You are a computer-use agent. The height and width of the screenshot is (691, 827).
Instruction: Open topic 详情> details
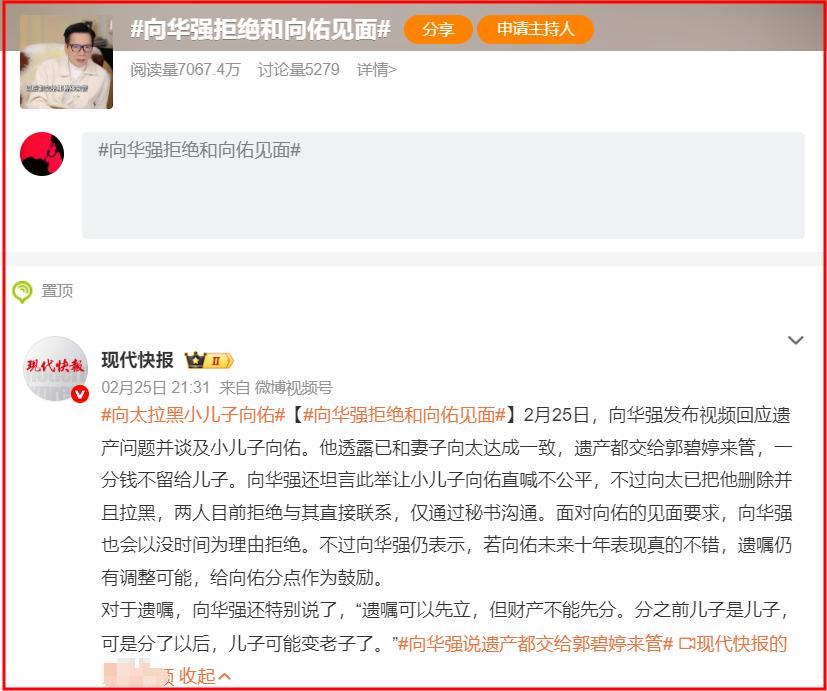coord(377,70)
